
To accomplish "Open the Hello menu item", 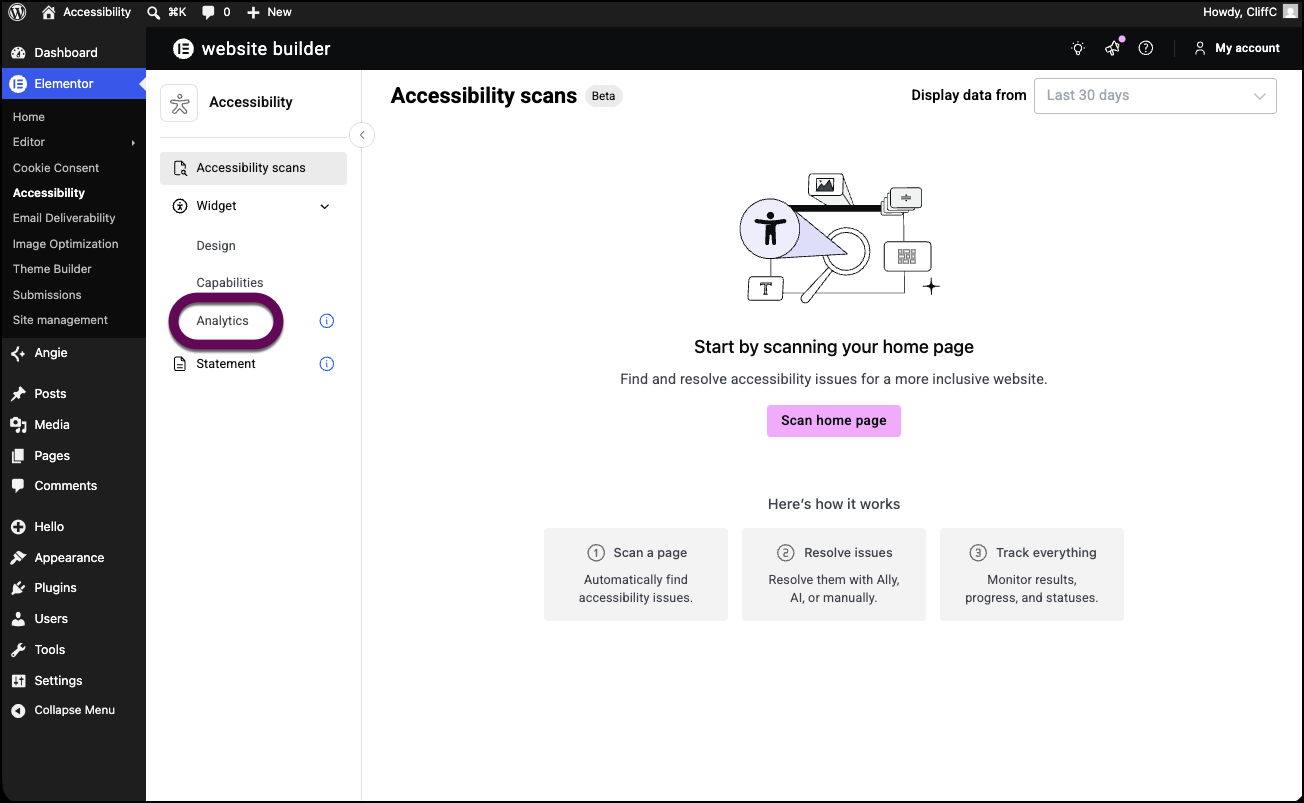I will [74, 527].
